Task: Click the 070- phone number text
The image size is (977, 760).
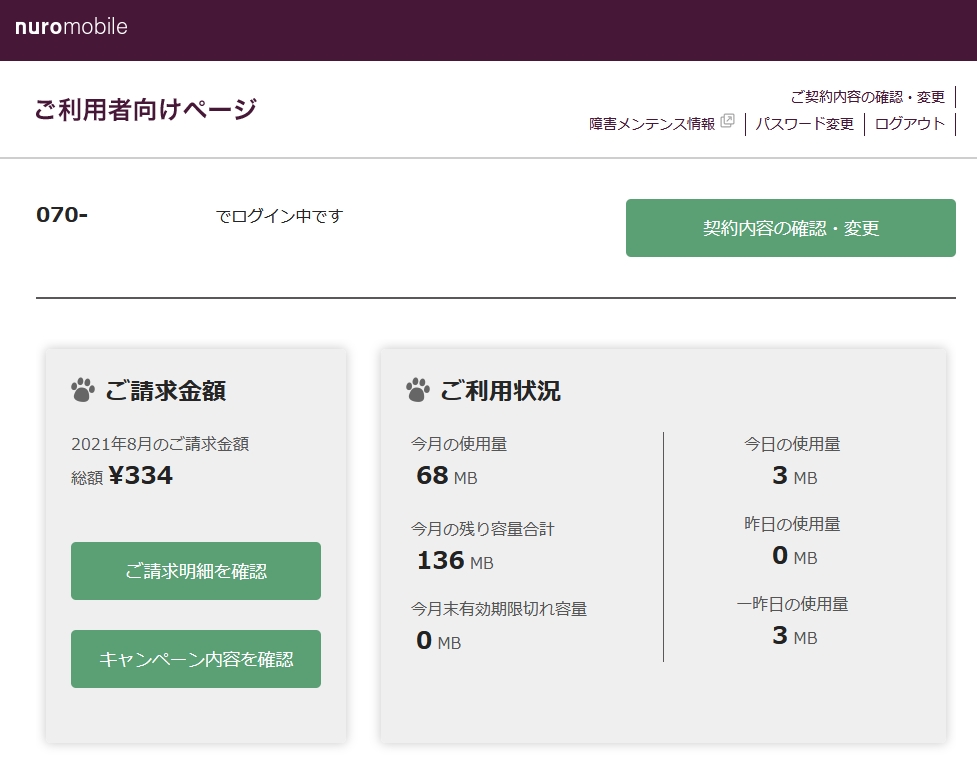Action: click(62, 215)
